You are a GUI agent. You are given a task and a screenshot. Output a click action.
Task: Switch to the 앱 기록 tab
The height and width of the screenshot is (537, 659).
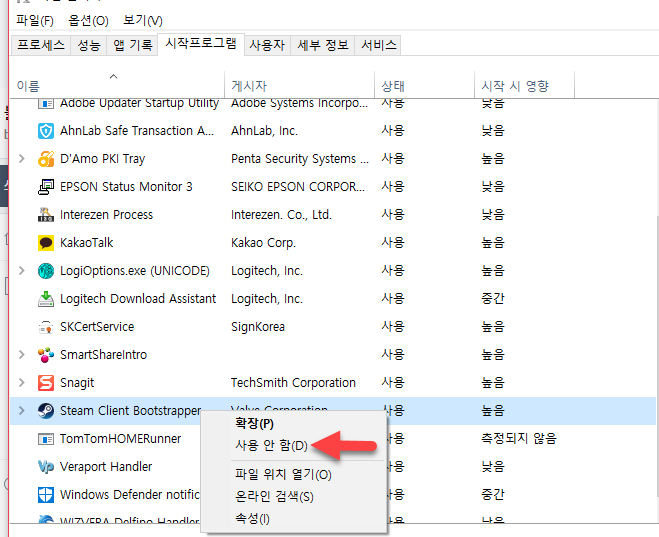(132, 45)
